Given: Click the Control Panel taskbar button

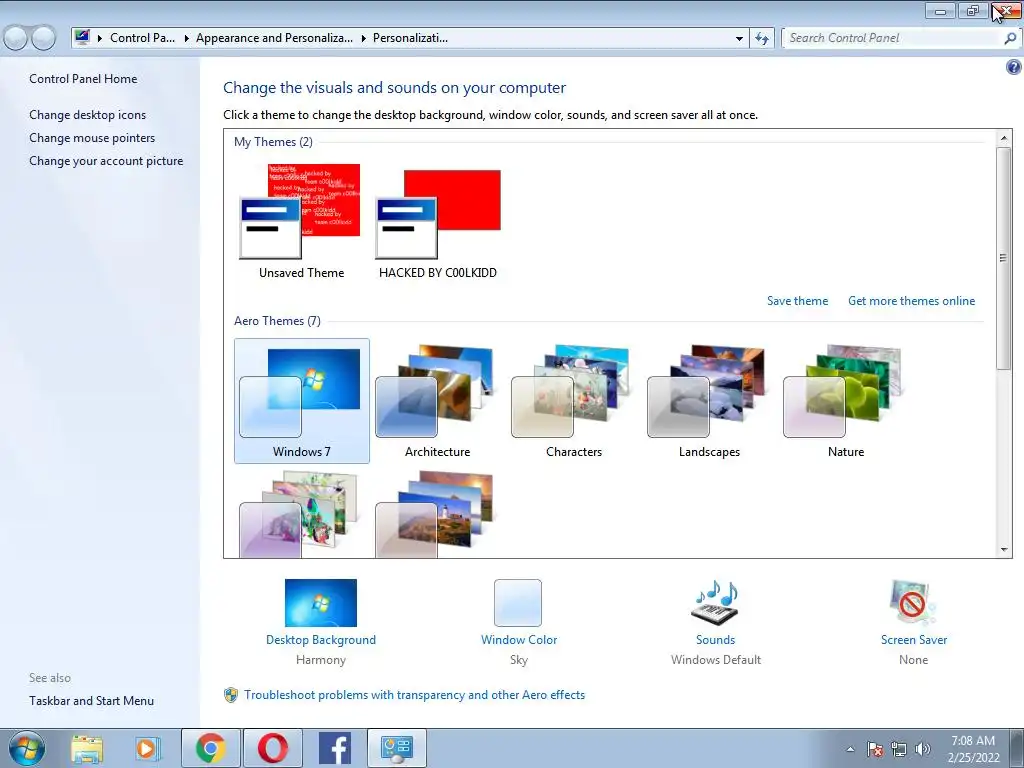Looking at the screenshot, I should pos(396,748).
